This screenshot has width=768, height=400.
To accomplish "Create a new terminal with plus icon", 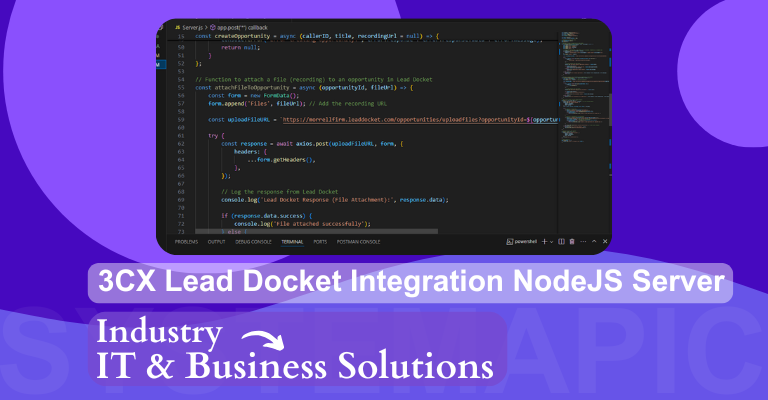I will [x=544, y=241].
